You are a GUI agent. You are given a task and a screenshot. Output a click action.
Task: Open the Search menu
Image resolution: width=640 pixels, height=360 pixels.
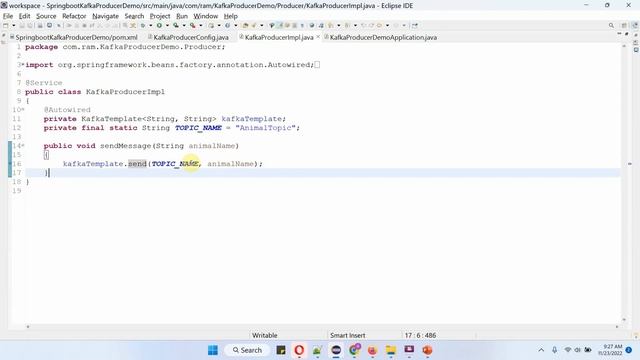point(134,16)
